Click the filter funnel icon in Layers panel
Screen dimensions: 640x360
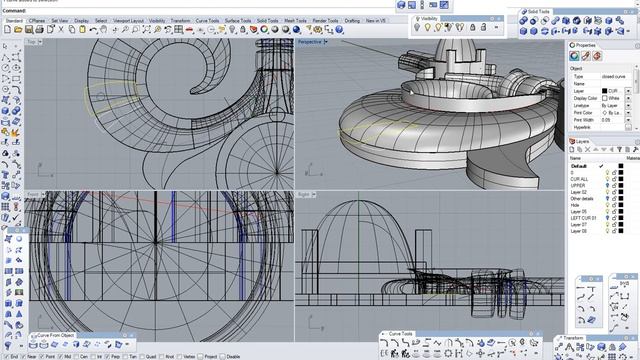(619, 149)
